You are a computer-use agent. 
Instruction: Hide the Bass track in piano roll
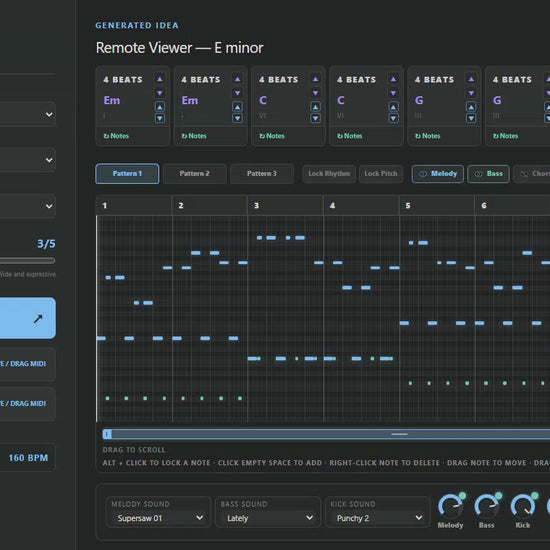coord(488,174)
